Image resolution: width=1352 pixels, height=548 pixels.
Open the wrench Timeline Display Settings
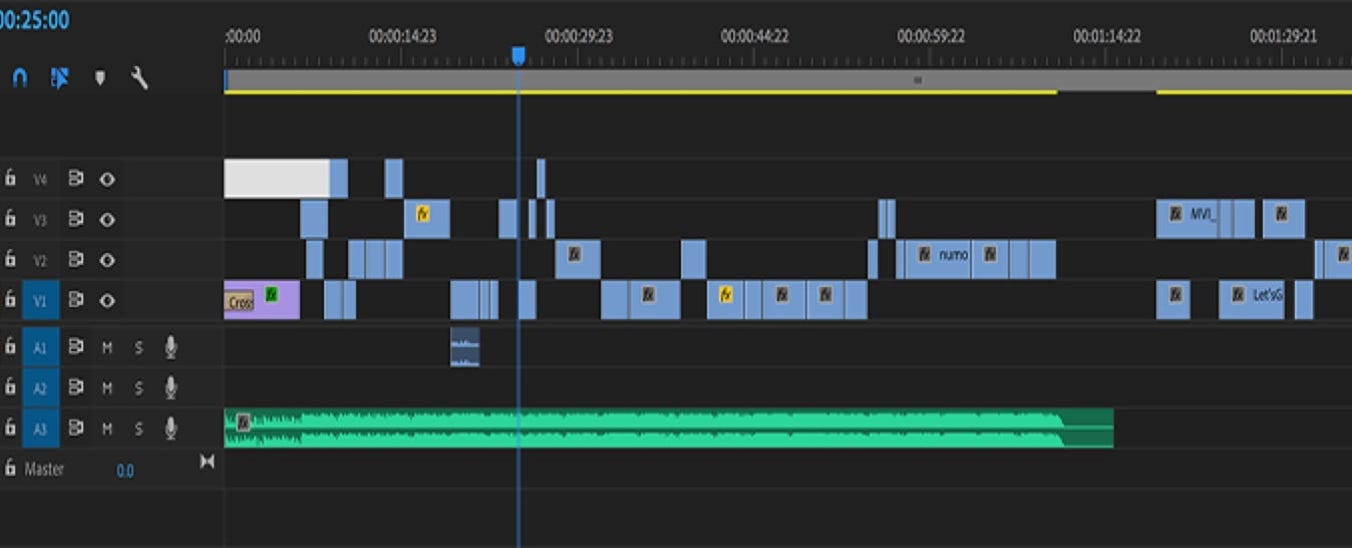pos(140,78)
